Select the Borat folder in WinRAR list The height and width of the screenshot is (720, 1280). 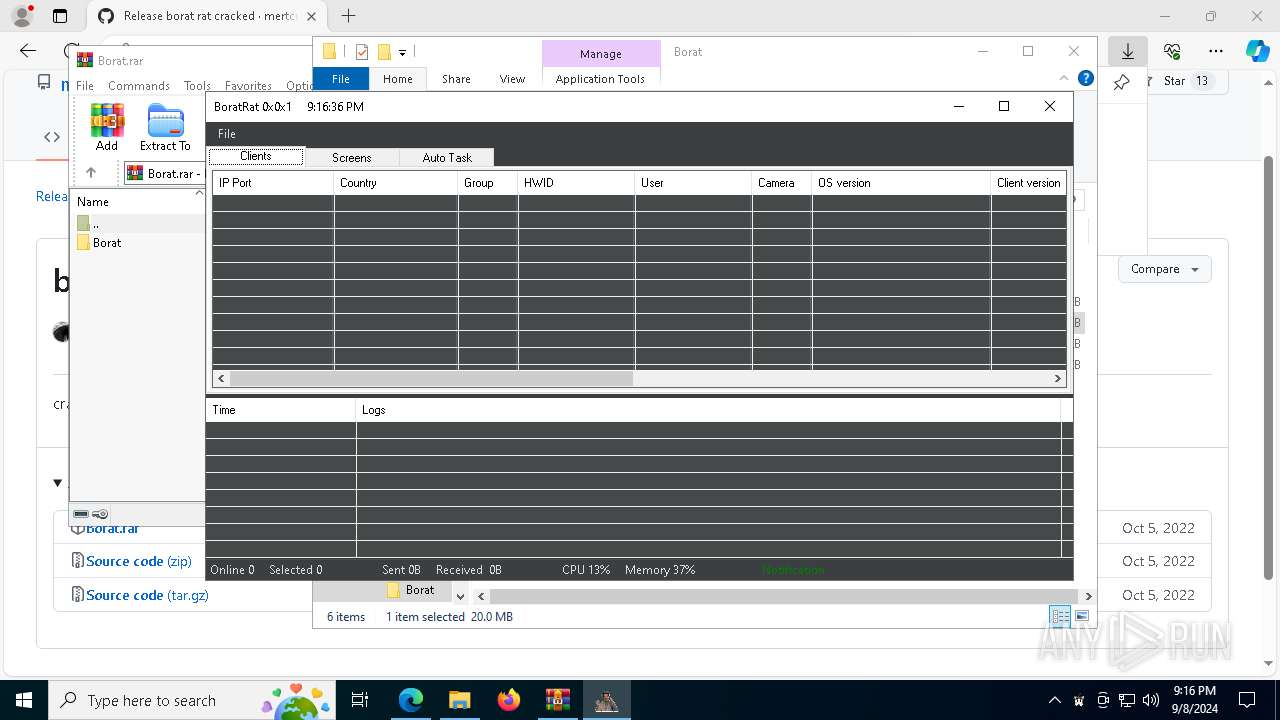point(107,243)
